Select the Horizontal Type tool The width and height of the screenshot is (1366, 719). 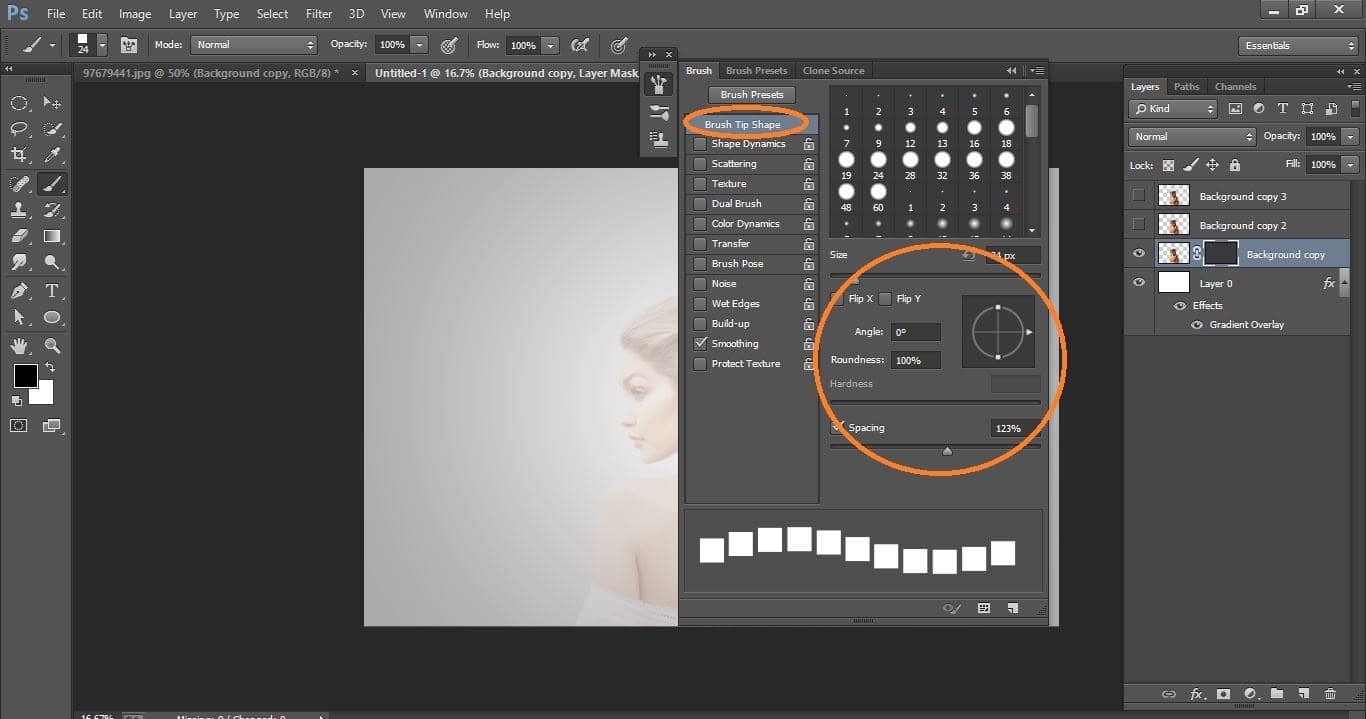[x=52, y=292]
